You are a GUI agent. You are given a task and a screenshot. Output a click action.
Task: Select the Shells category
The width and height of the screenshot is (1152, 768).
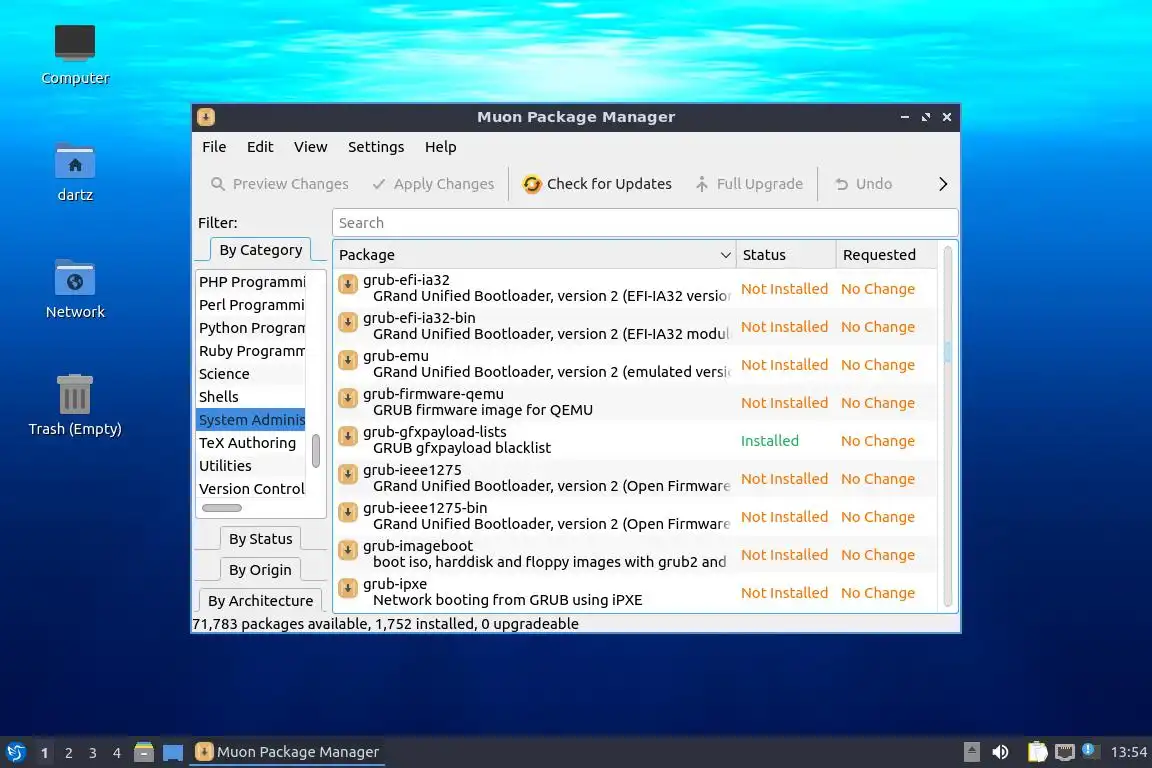pyautogui.click(x=251, y=397)
